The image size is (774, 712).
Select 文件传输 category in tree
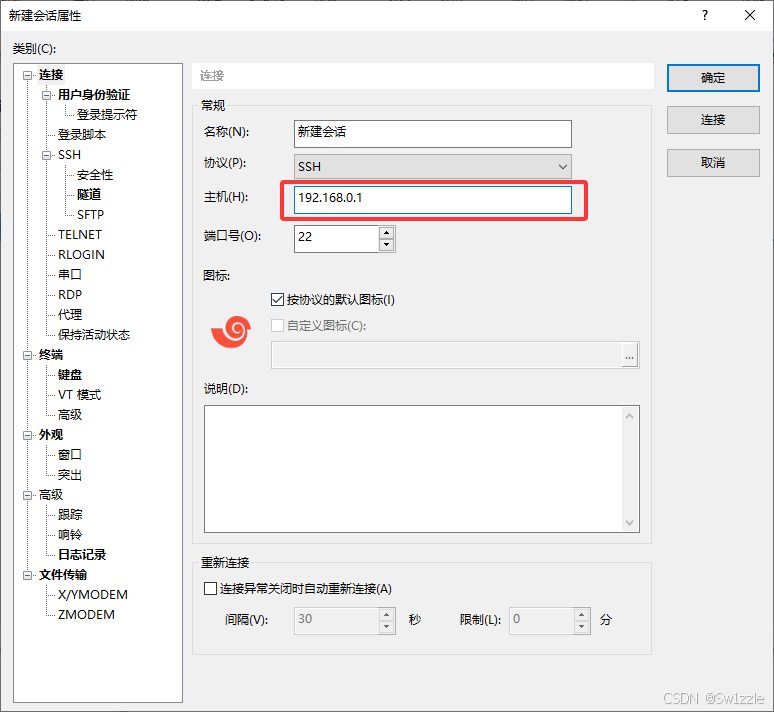point(63,575)
